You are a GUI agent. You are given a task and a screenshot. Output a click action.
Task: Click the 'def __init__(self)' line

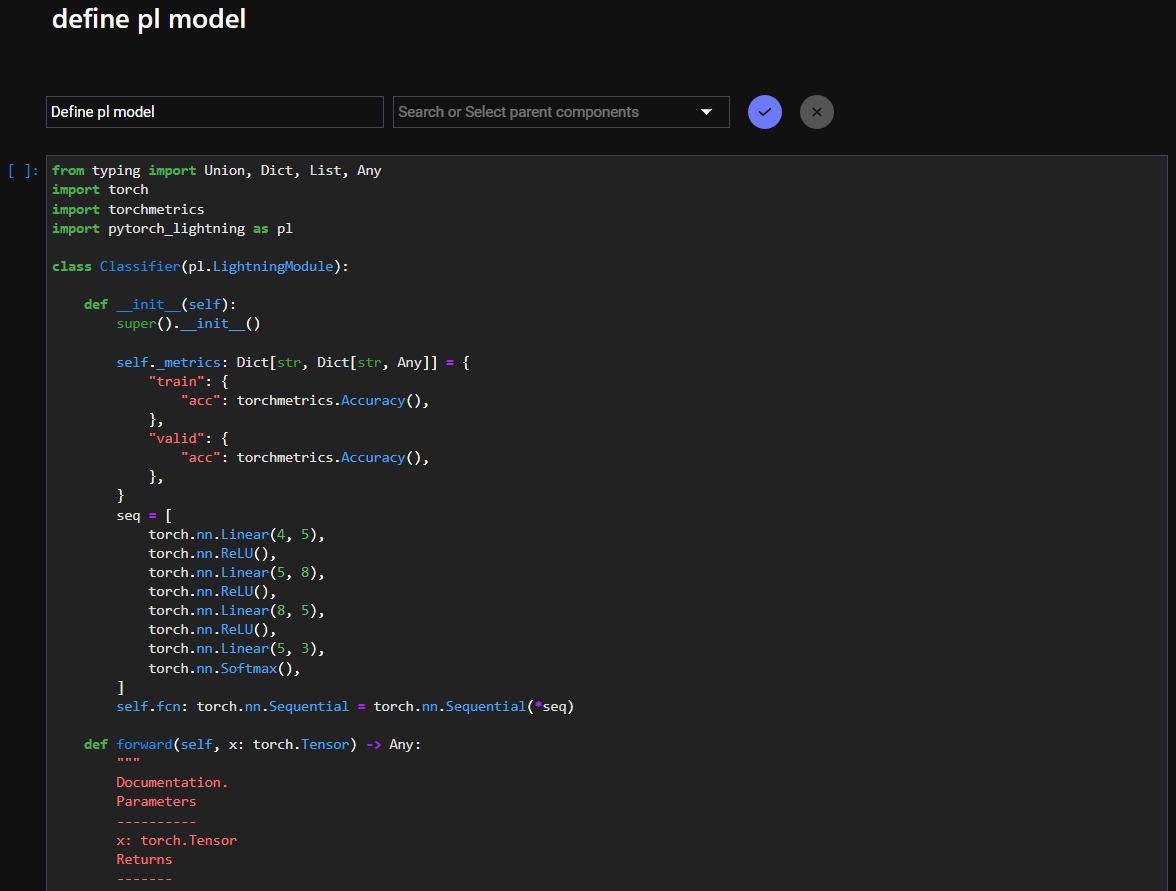coord(160,305)
